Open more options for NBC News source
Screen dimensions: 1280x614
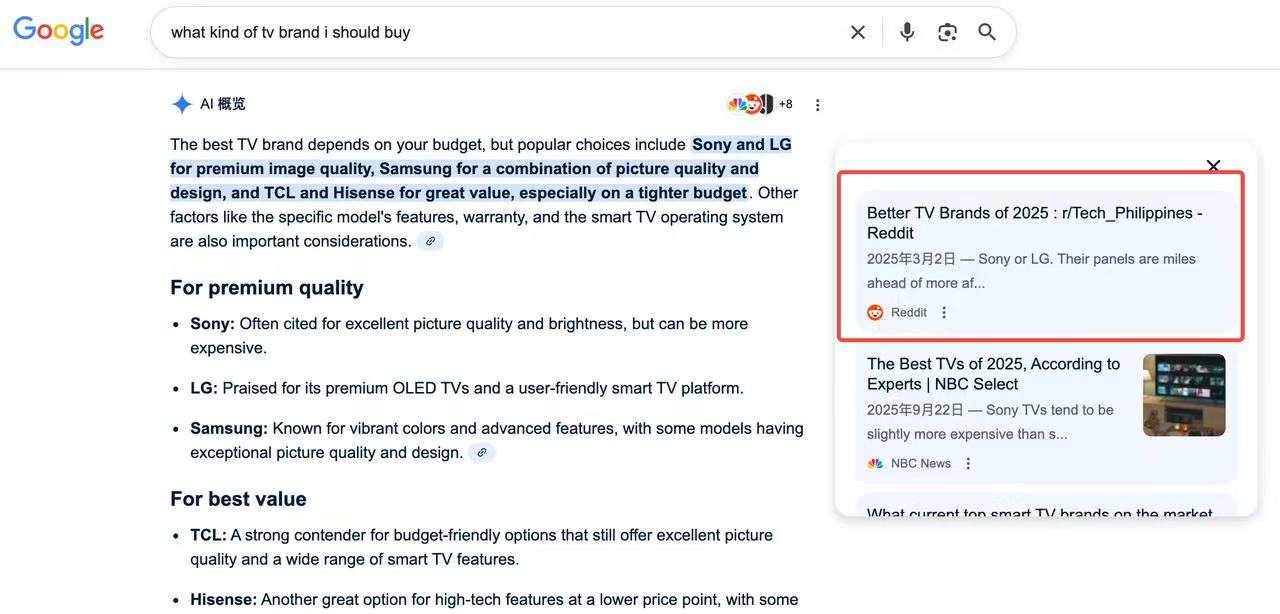coord(968,463)
